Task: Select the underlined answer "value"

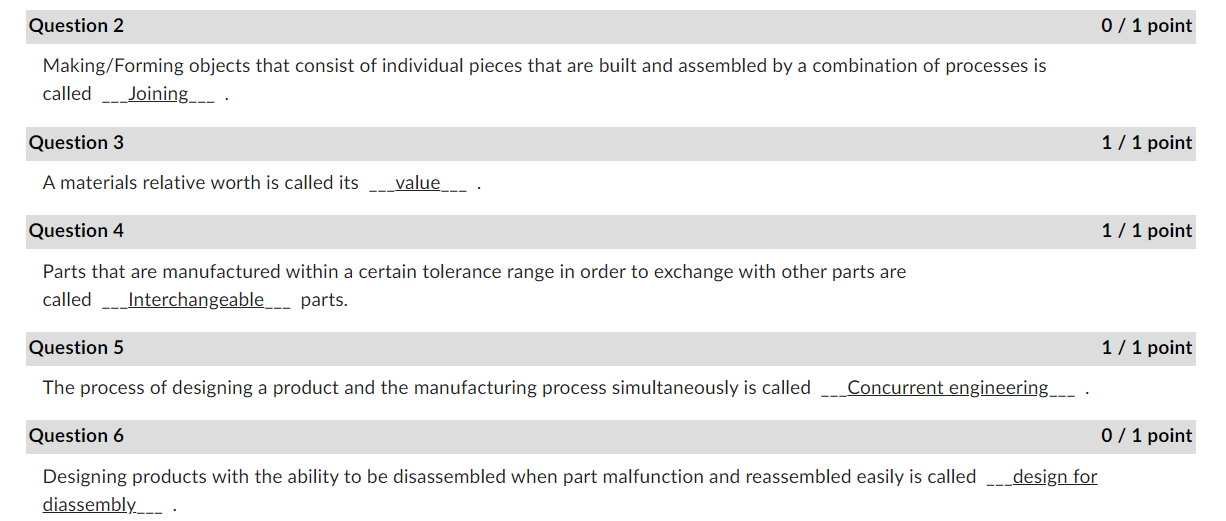Action: (418, 183)
